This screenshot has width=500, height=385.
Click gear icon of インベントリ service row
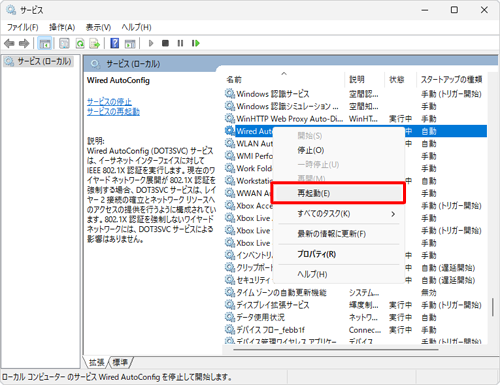click(x=230, y=255)
